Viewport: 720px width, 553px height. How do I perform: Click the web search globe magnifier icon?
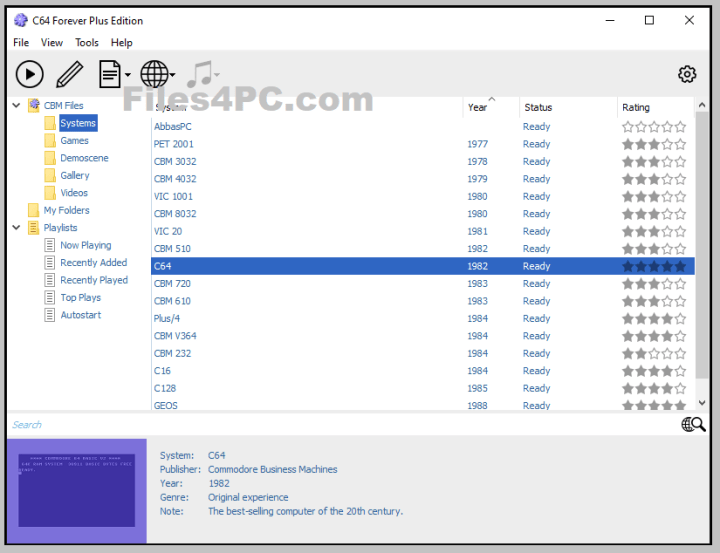693,424
